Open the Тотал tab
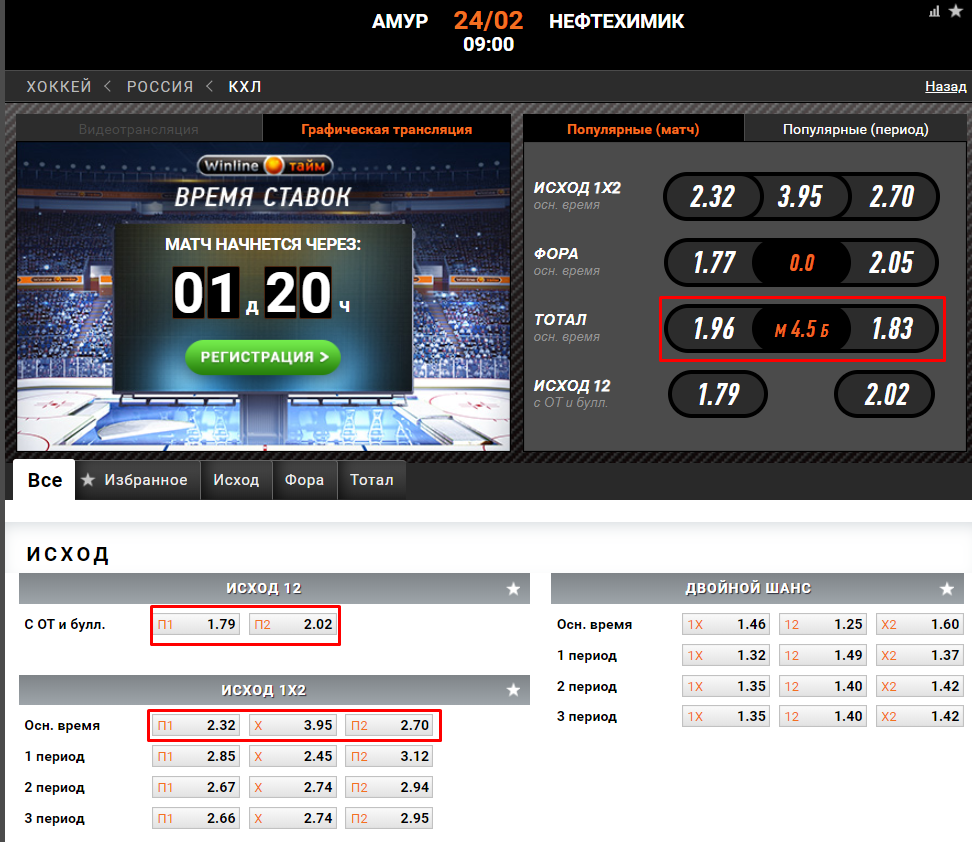The image size is (972, 842). click(x=371, y=480)
